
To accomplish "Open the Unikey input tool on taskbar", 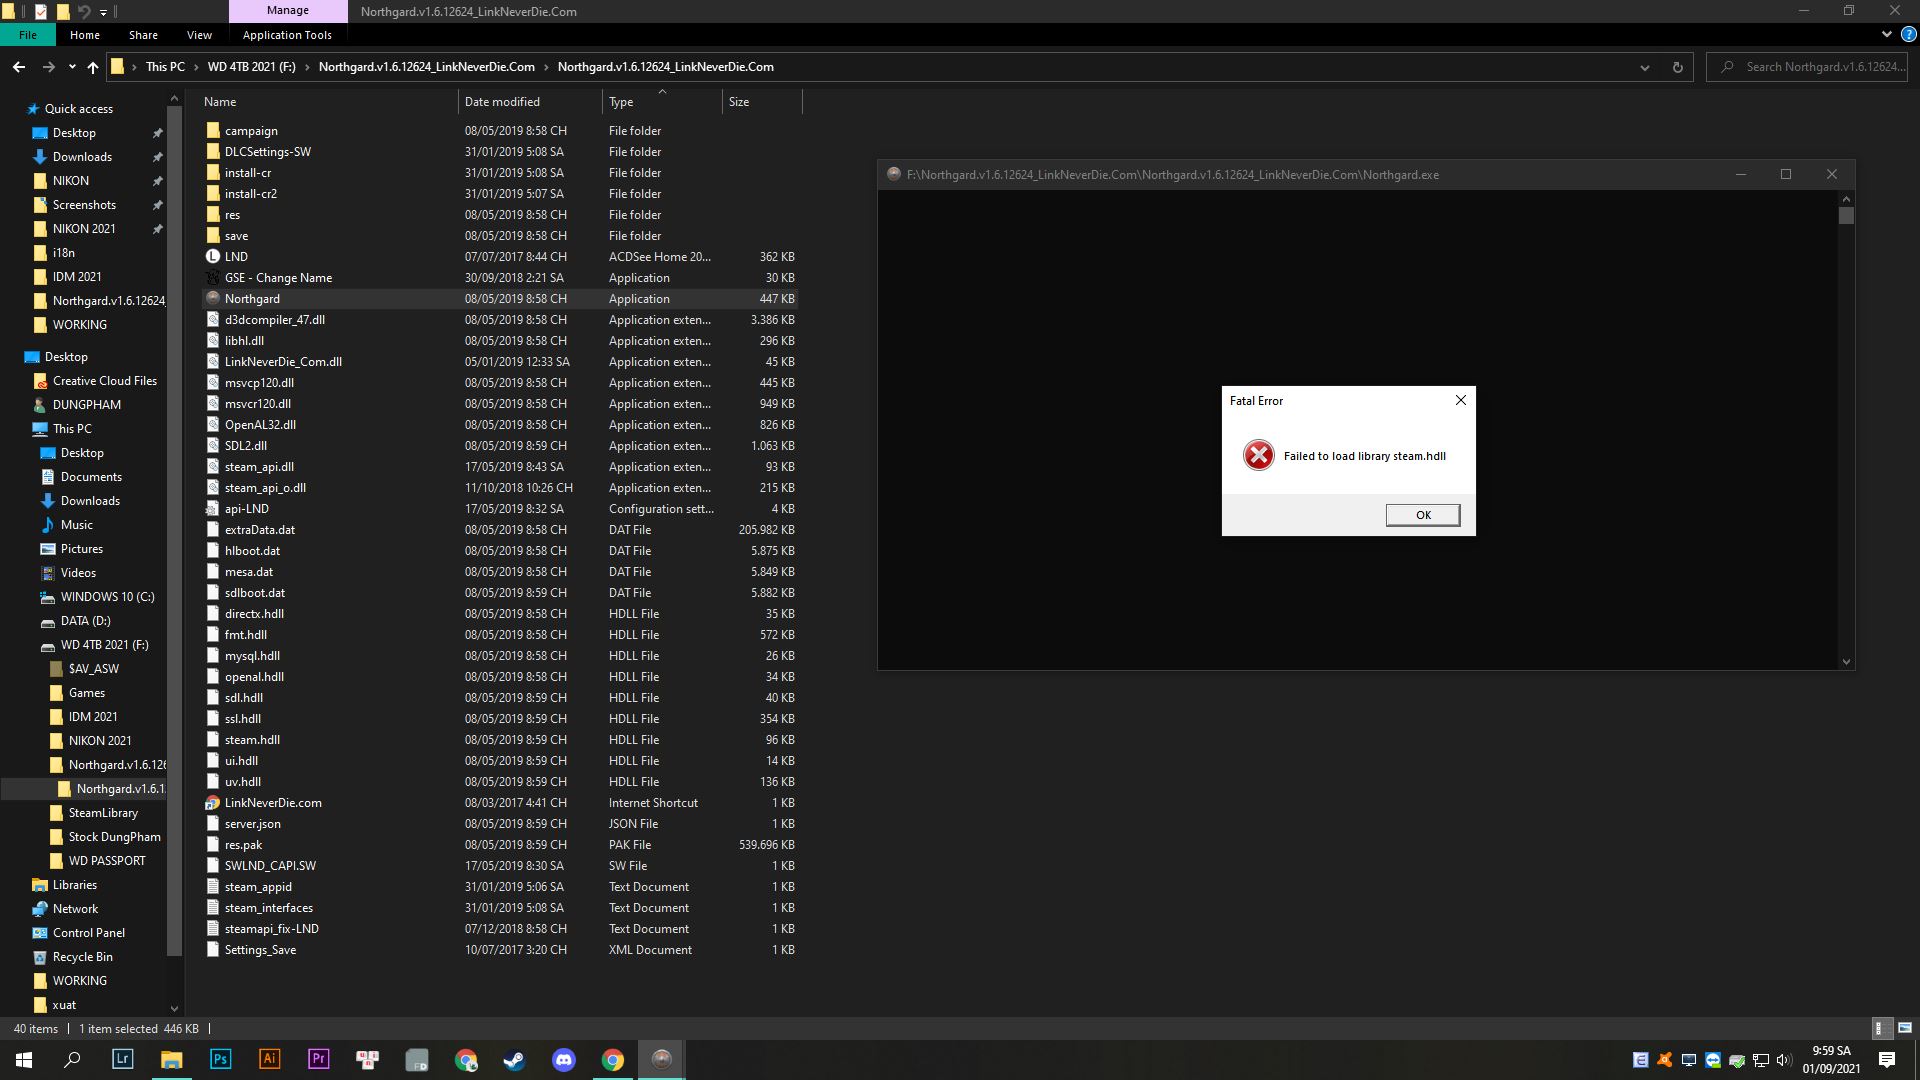I will (x=368, y=1059).
